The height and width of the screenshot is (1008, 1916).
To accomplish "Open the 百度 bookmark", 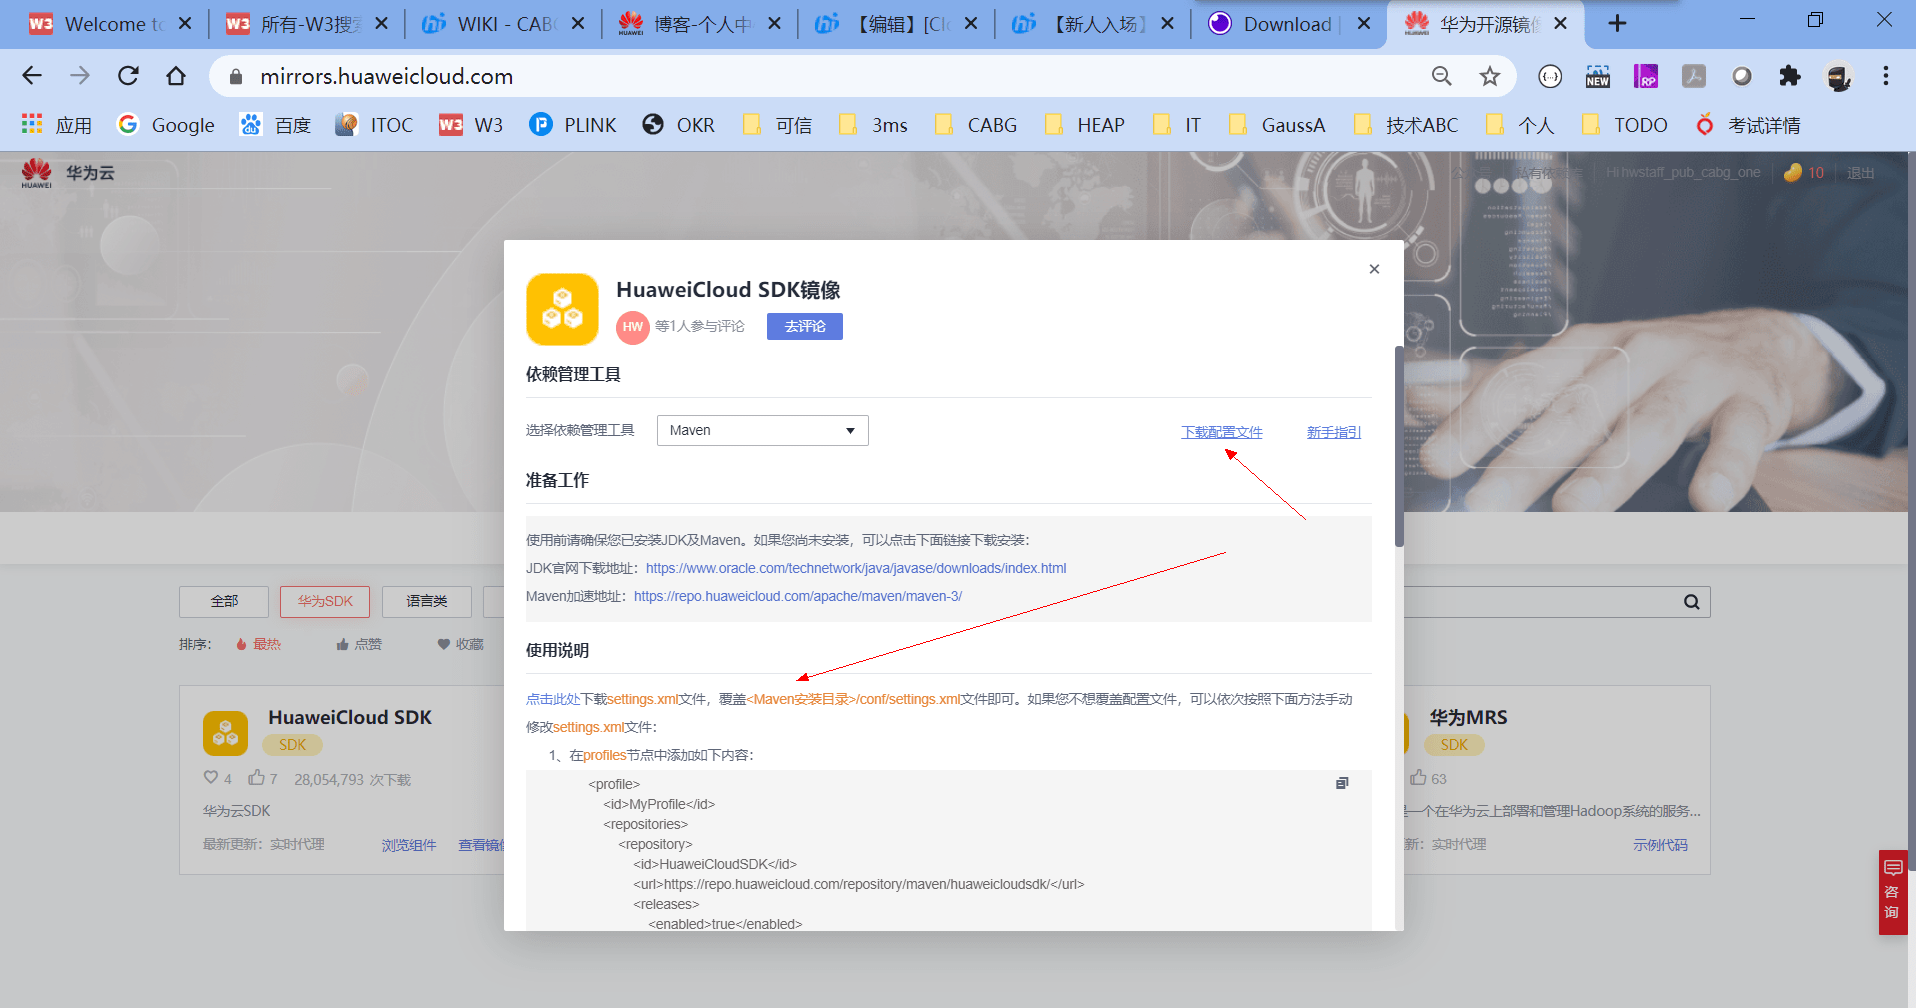I will click(275, 125).
